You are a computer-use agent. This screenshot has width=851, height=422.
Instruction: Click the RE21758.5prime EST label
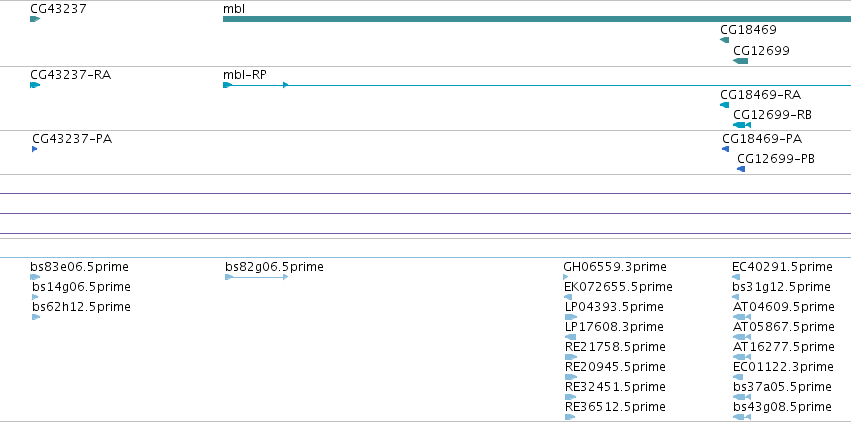click(615, 347)
